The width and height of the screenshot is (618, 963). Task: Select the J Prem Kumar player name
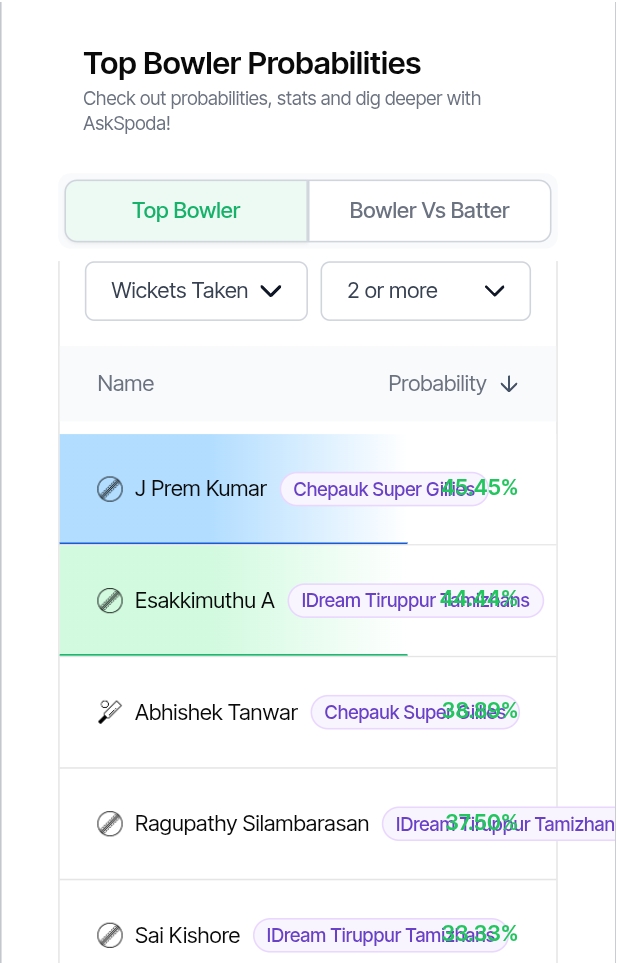coord(201,489)
